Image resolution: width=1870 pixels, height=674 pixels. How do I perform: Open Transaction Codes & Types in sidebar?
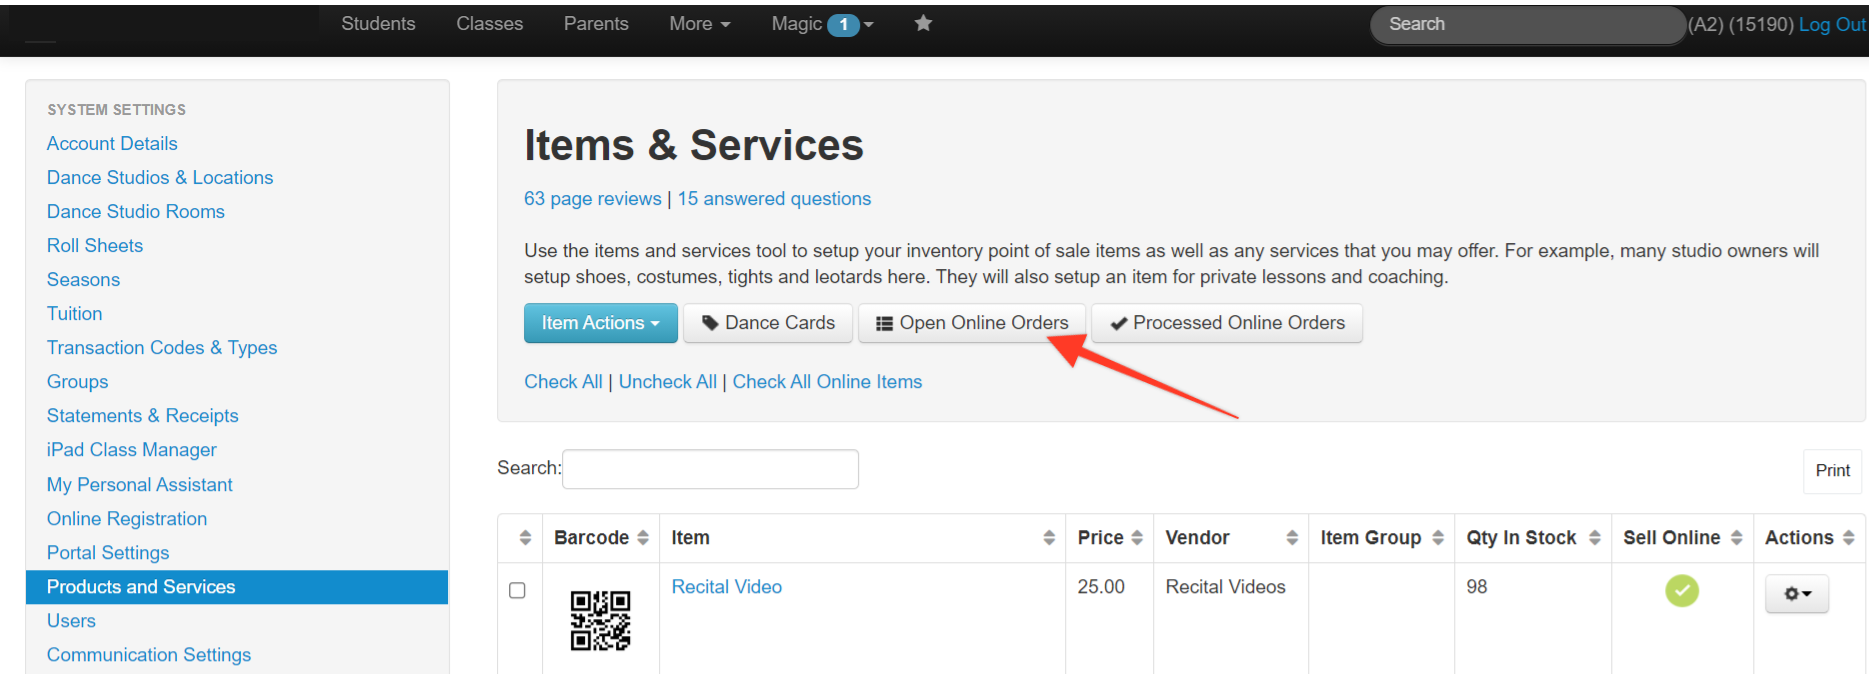162,348
